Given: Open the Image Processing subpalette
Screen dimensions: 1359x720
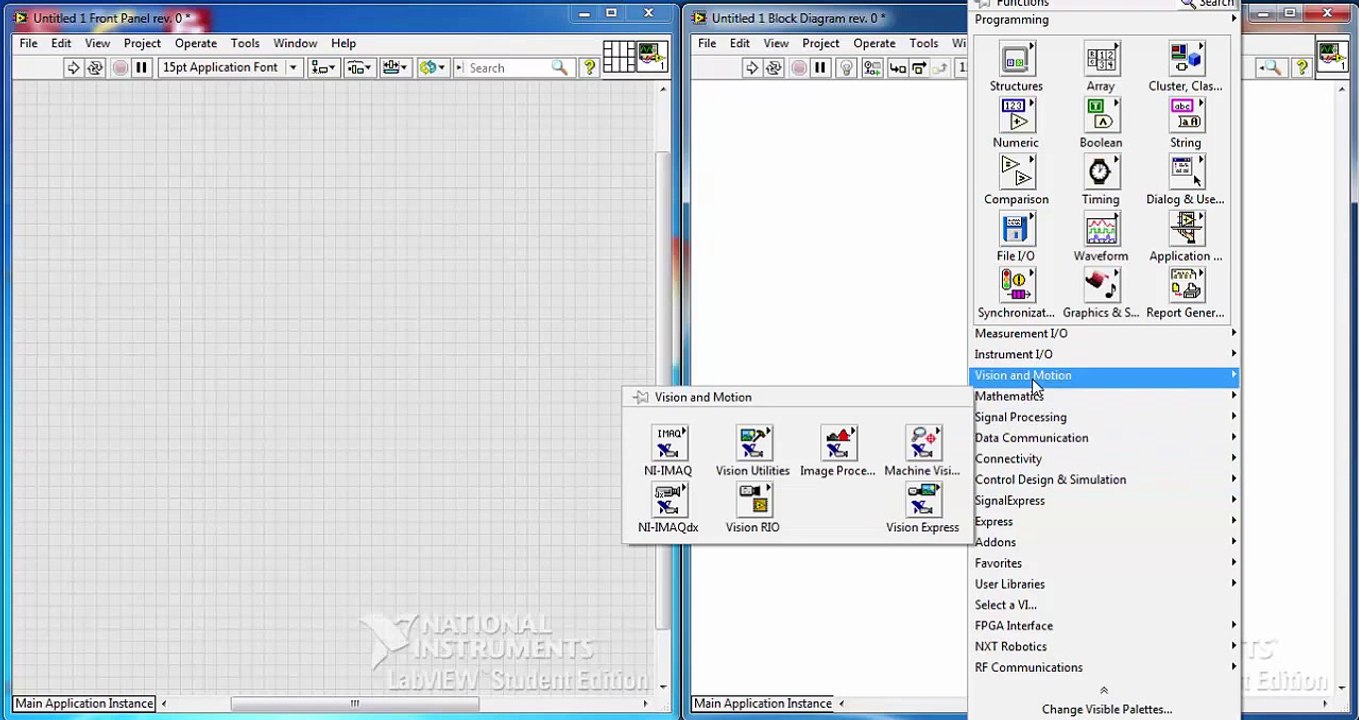Looking at the screenshot, I should 838,443.
